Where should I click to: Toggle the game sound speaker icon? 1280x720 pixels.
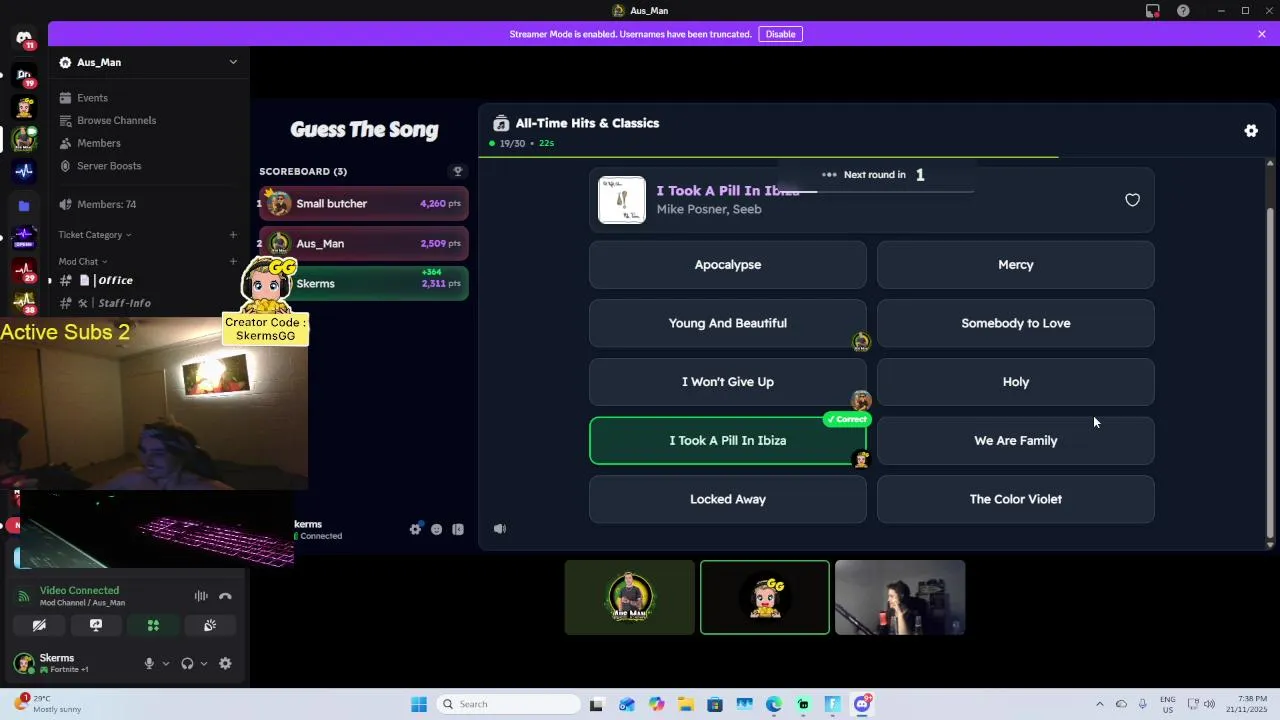tap(500, 529)
